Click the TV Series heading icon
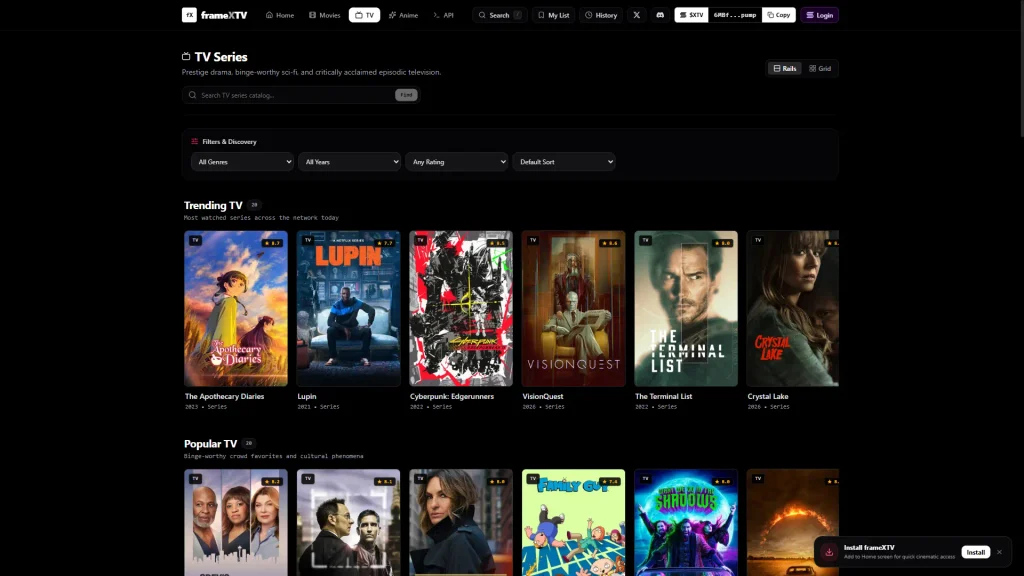This screenshot has height=576, width=1024. [x=186, y=57]
